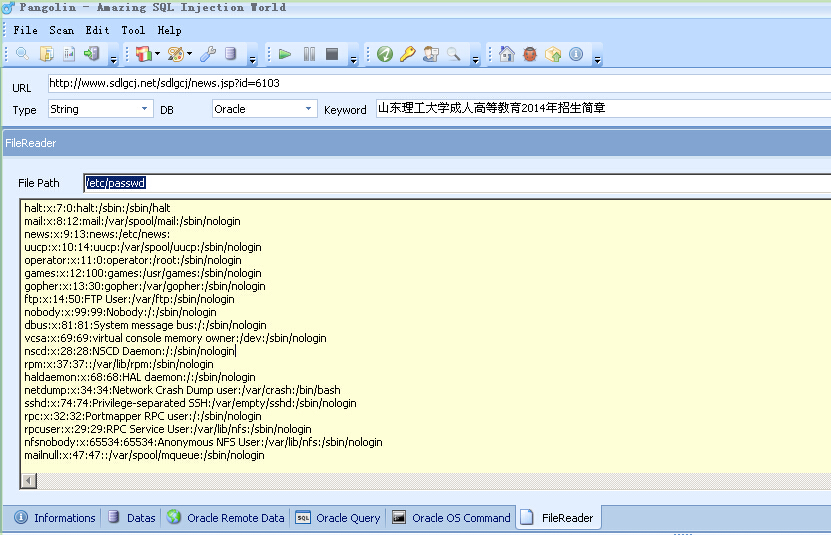Click the File Path field containing /etc/passwd
Screen dimensions: 831x535
pyautogui.click(x=457, y=183)
